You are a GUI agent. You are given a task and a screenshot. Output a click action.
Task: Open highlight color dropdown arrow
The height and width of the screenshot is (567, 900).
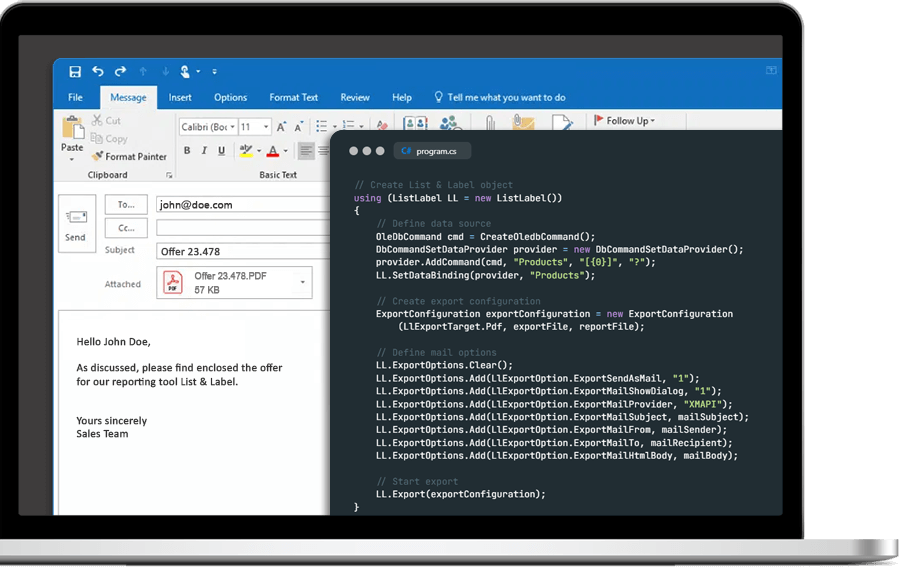[x=259, y=152]
